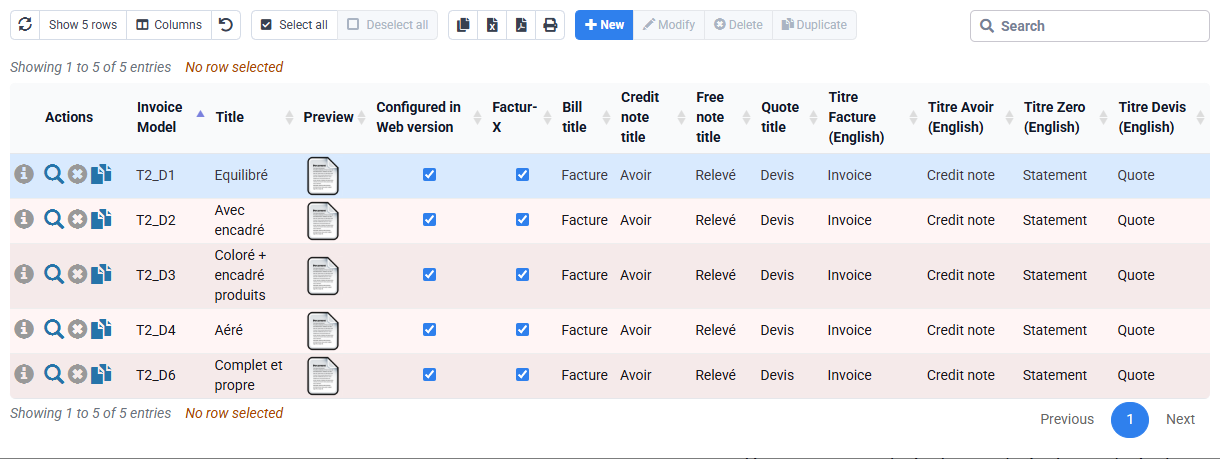Go to Next page

point(1180,419)
